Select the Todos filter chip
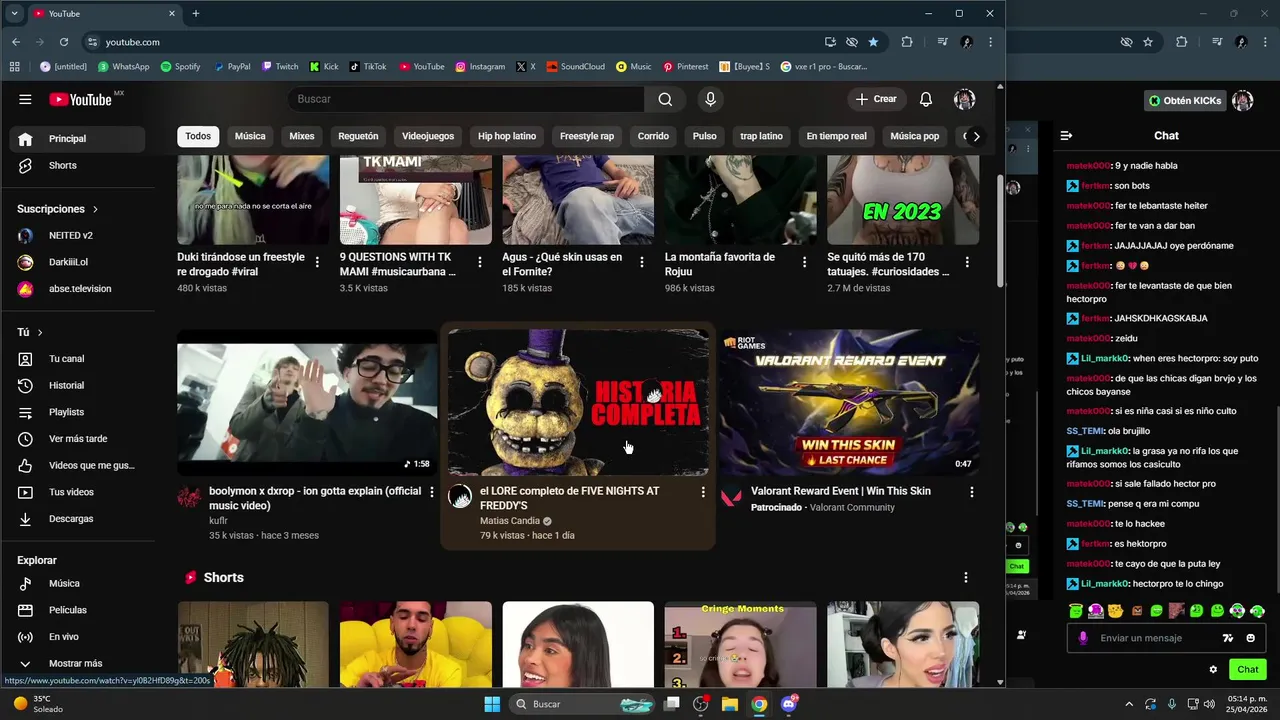 click(198, 136)
